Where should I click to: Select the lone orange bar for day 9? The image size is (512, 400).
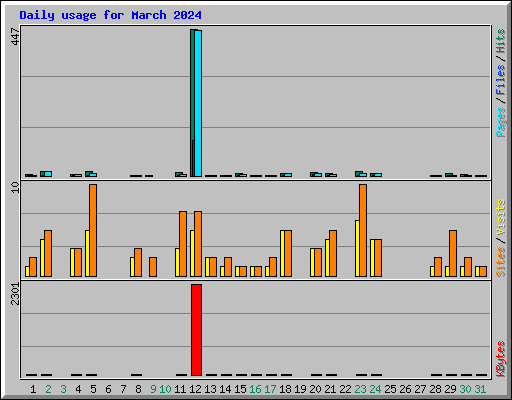click(x=153, y=267)
